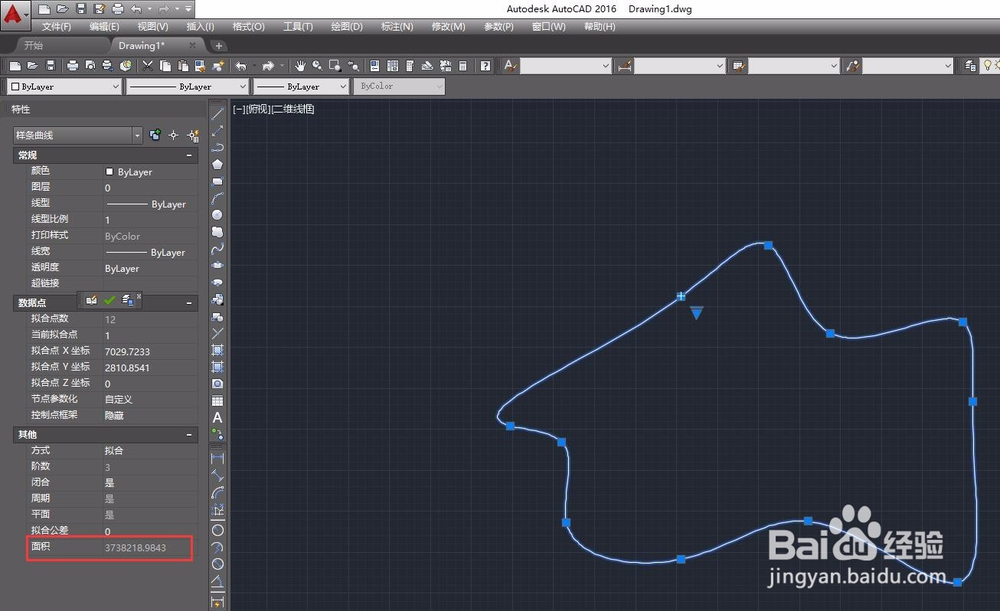1000x611 pixels.
Task: Click the [-] viewport control
Action: pos(239,109)
